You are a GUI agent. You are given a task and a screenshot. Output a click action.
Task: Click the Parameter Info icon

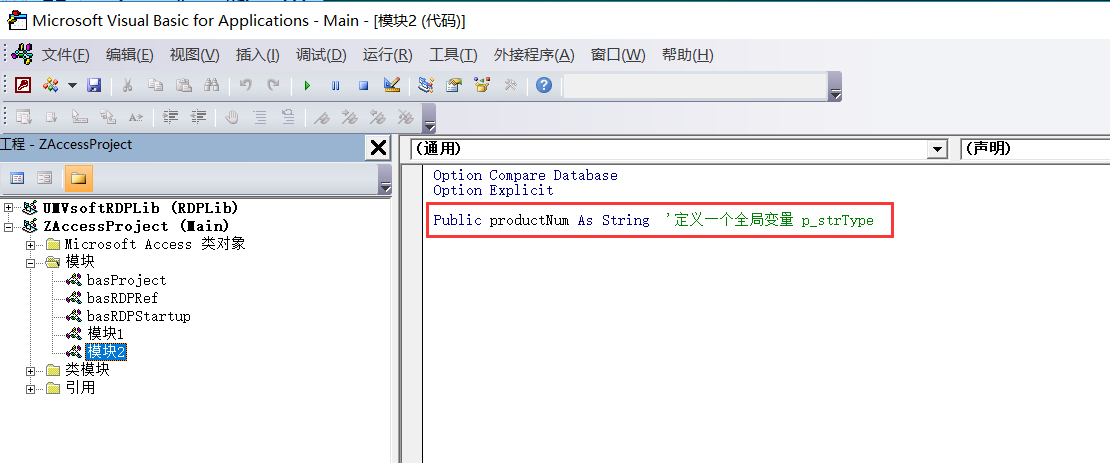tap(108, 117)
